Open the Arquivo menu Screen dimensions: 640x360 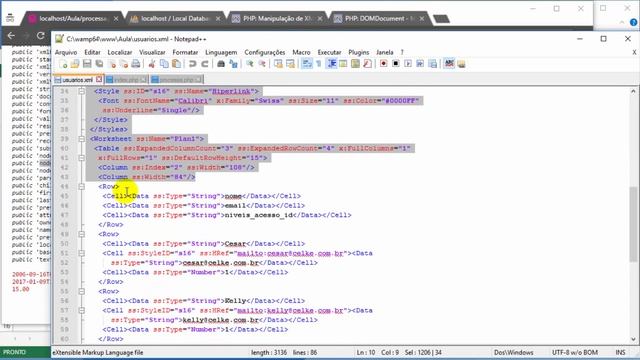click(66, 53)
